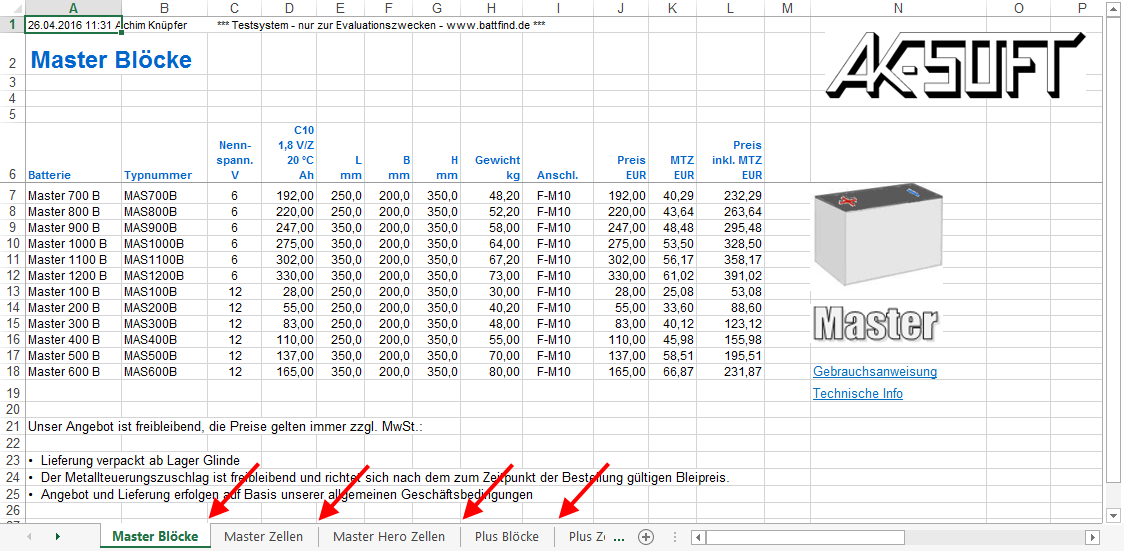The image size is (1124, 551).
Task: Click the sheet tab next arrow
Action: 57,537
